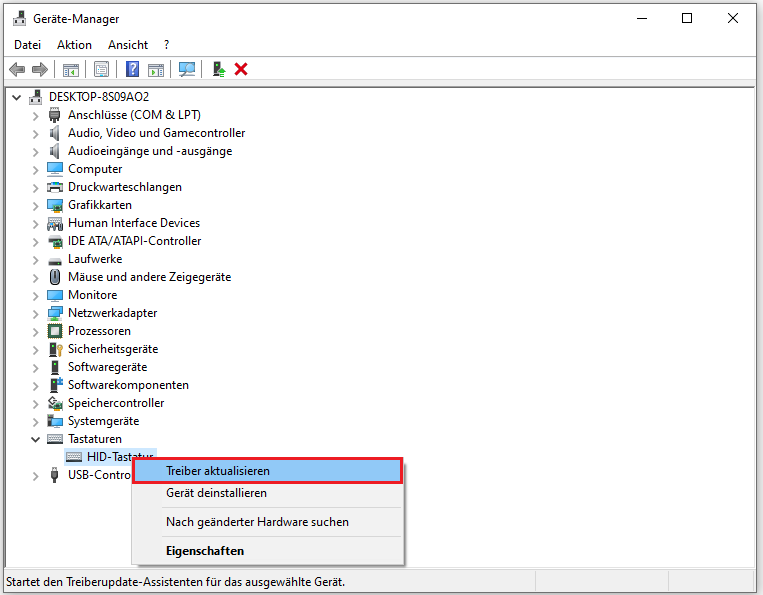Collapse the DESKTOP-8S09AO2 root node

[x=17, y=97]
